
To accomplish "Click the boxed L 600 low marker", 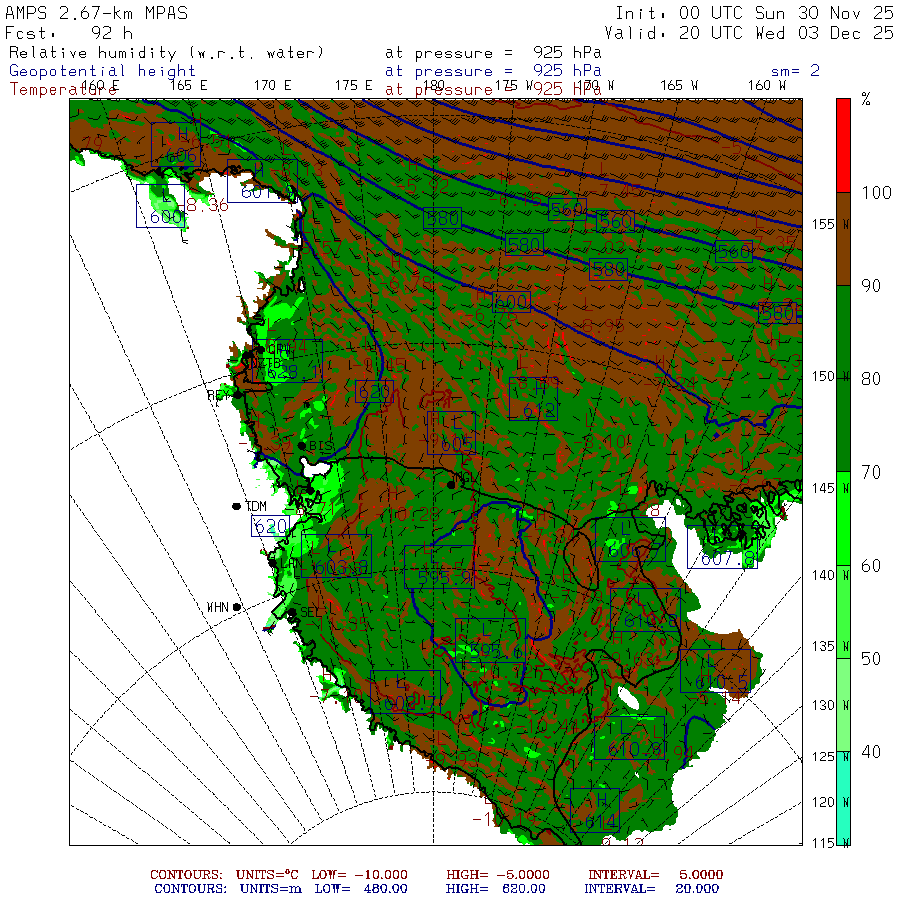I will pyautogui.click(x=160, y=206).
